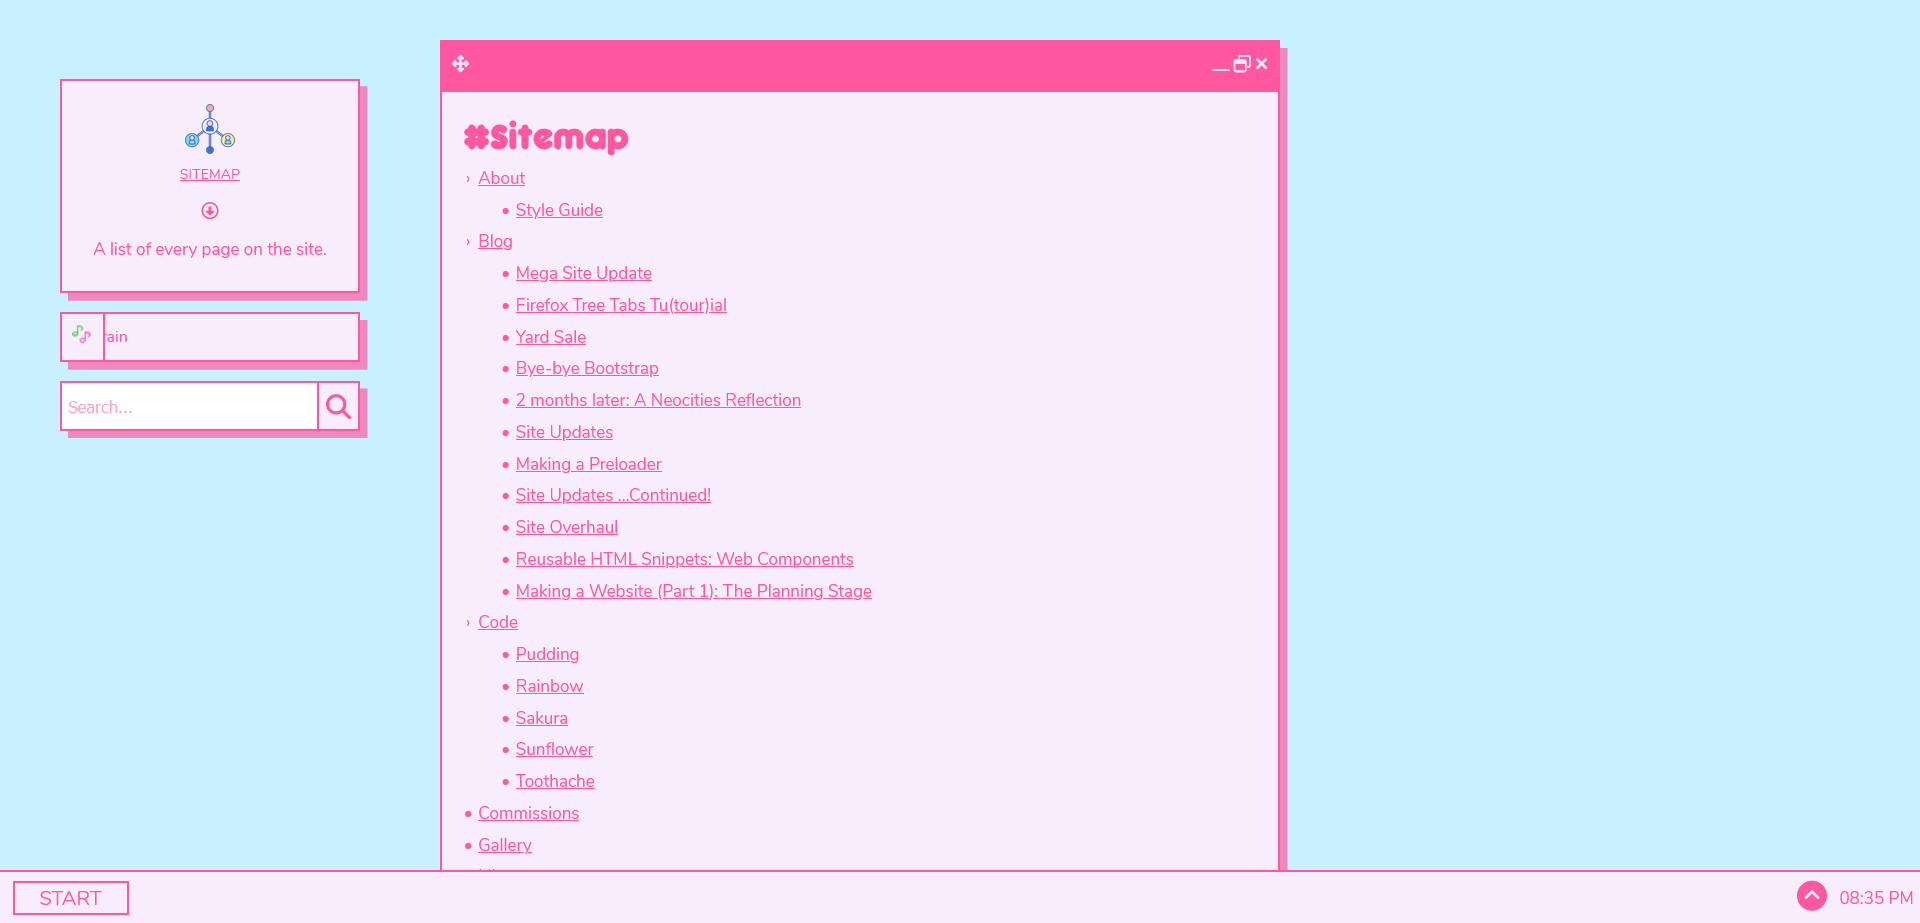1920x923 pixels.
Task: Open the Mega Site Update blog post
Action: [583, 273]
